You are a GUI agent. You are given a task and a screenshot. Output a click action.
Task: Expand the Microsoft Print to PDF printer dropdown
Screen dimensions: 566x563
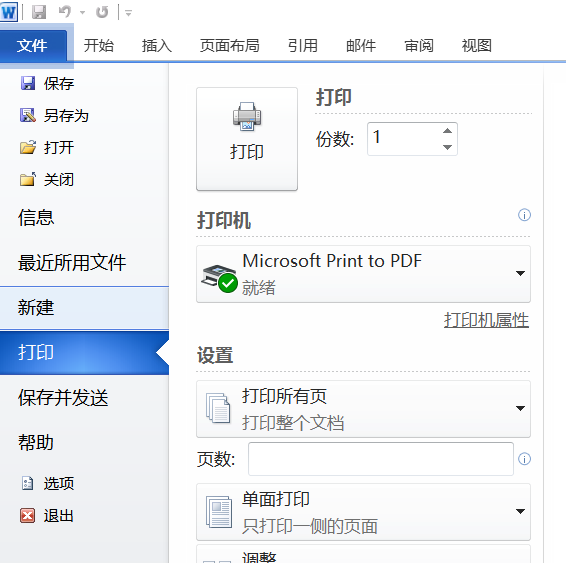click(363, 274)
